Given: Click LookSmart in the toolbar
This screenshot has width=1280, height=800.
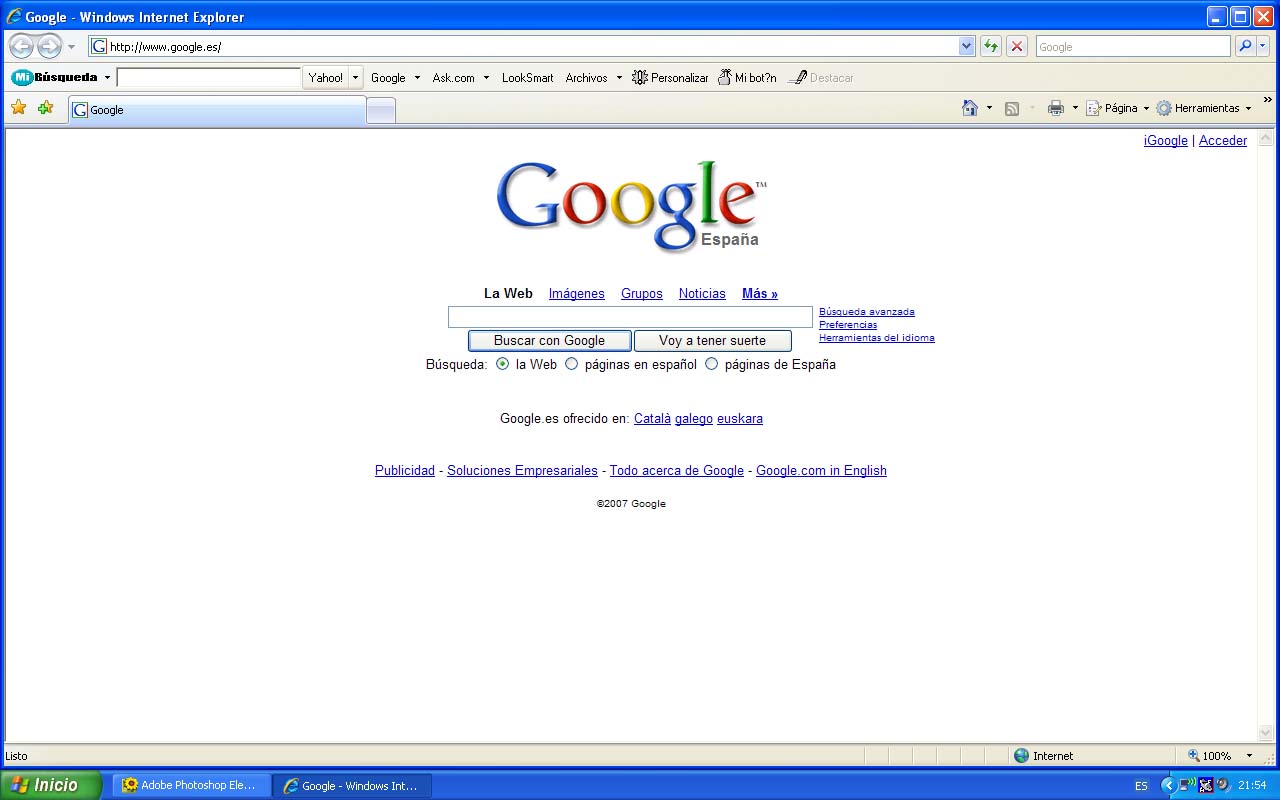Looking at the screenshot, I should click(x=527, y=77).
